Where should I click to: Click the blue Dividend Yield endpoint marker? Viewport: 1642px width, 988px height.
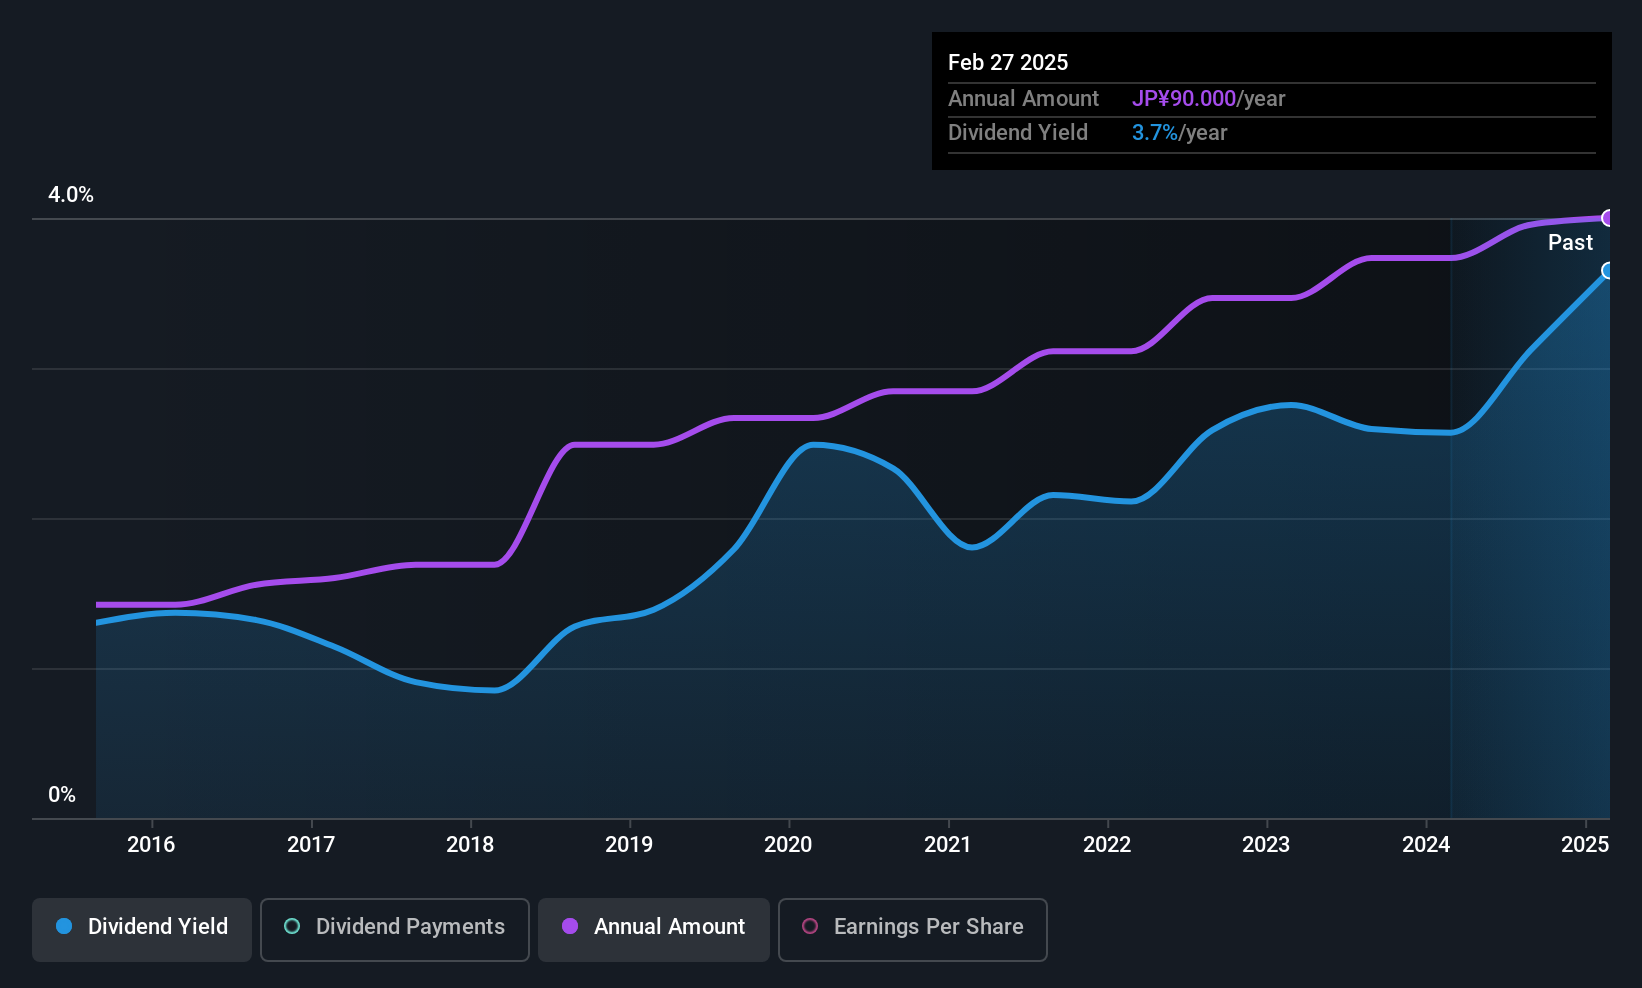pos(1608,271)
